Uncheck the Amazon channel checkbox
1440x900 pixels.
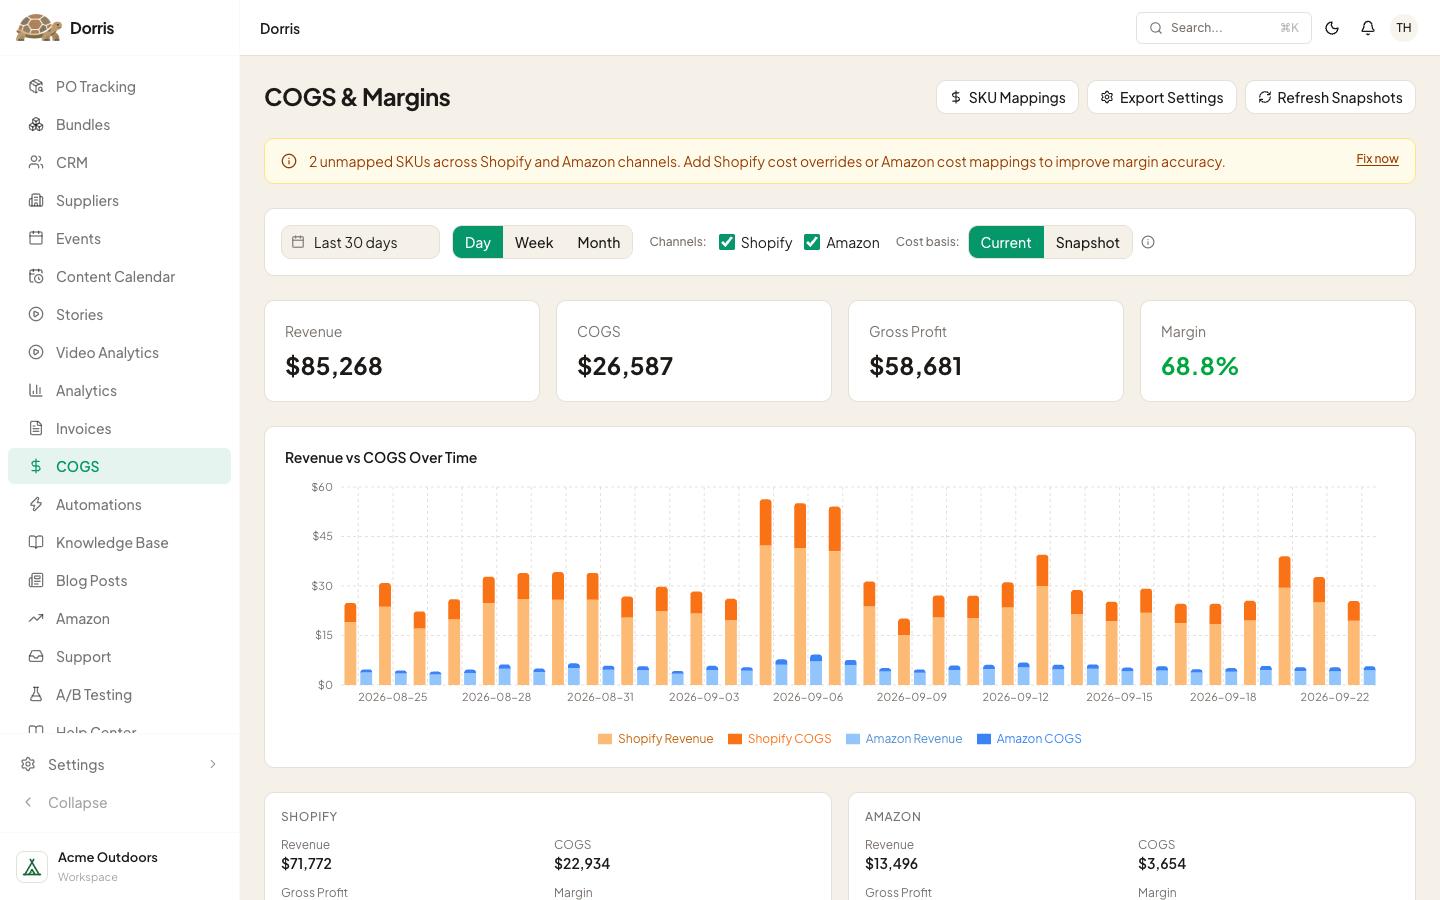pos(812,242)
